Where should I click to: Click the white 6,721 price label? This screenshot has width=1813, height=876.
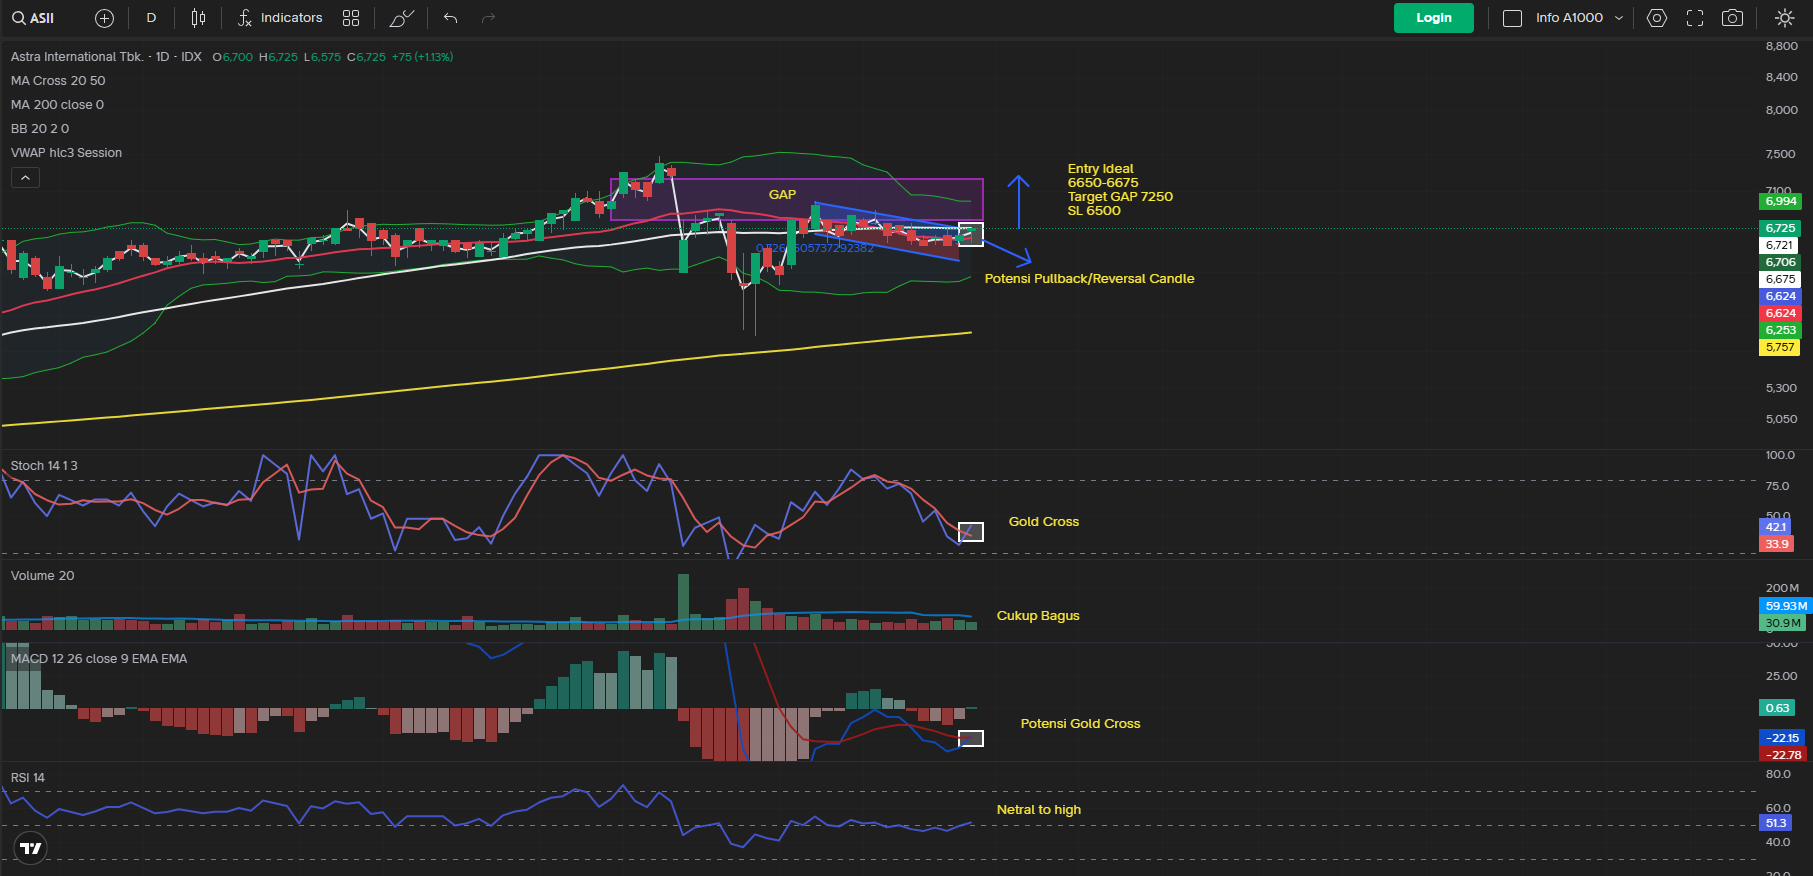1780,246
